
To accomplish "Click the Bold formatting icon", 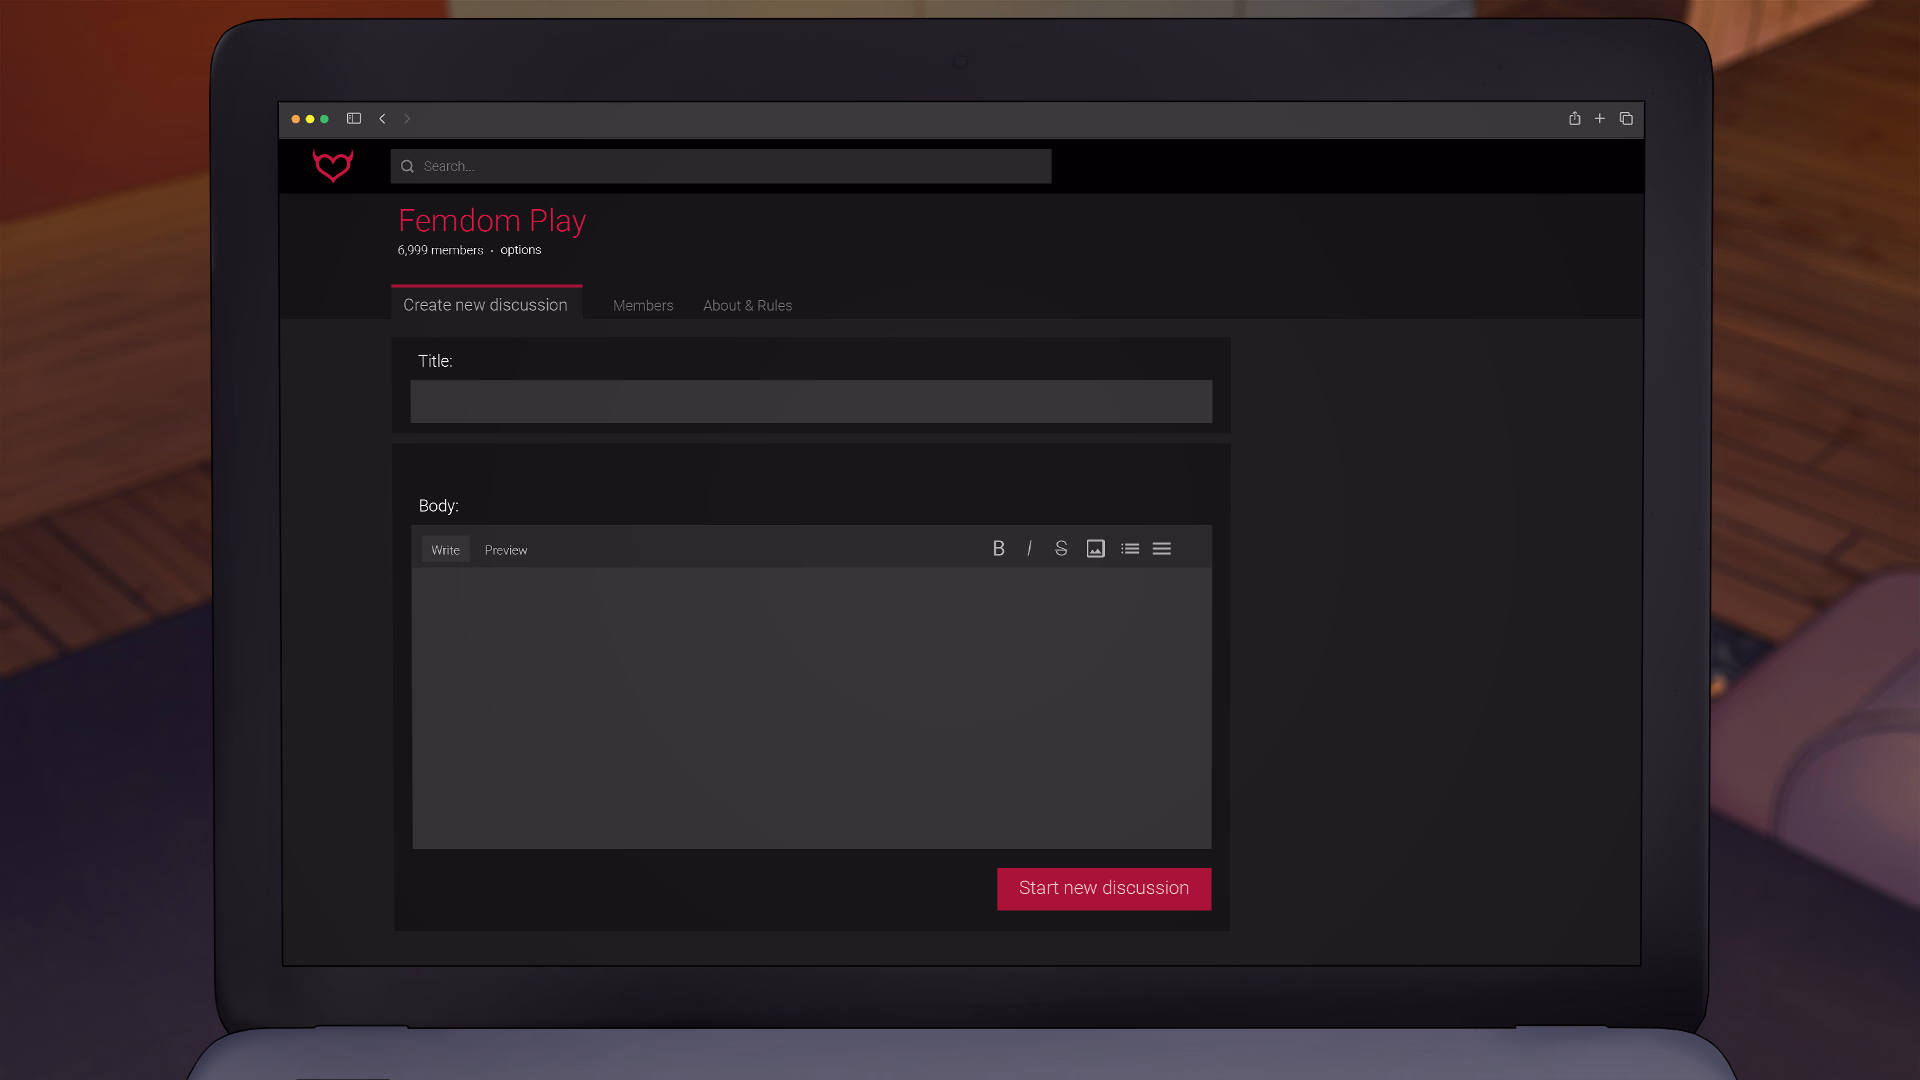I will coord(998,548).
